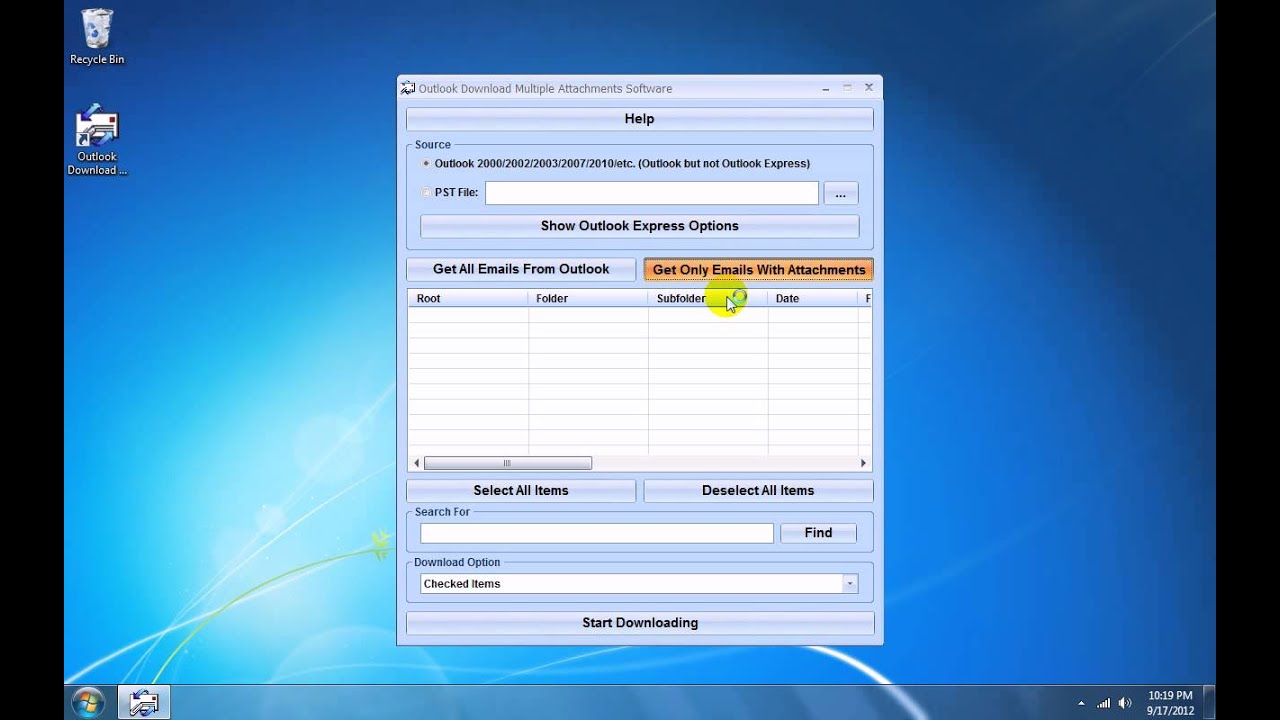Image resolution: width=1280 pixels, height=720 pixels.
Task: Click the Subfolder column header
Action: [708, 298]
